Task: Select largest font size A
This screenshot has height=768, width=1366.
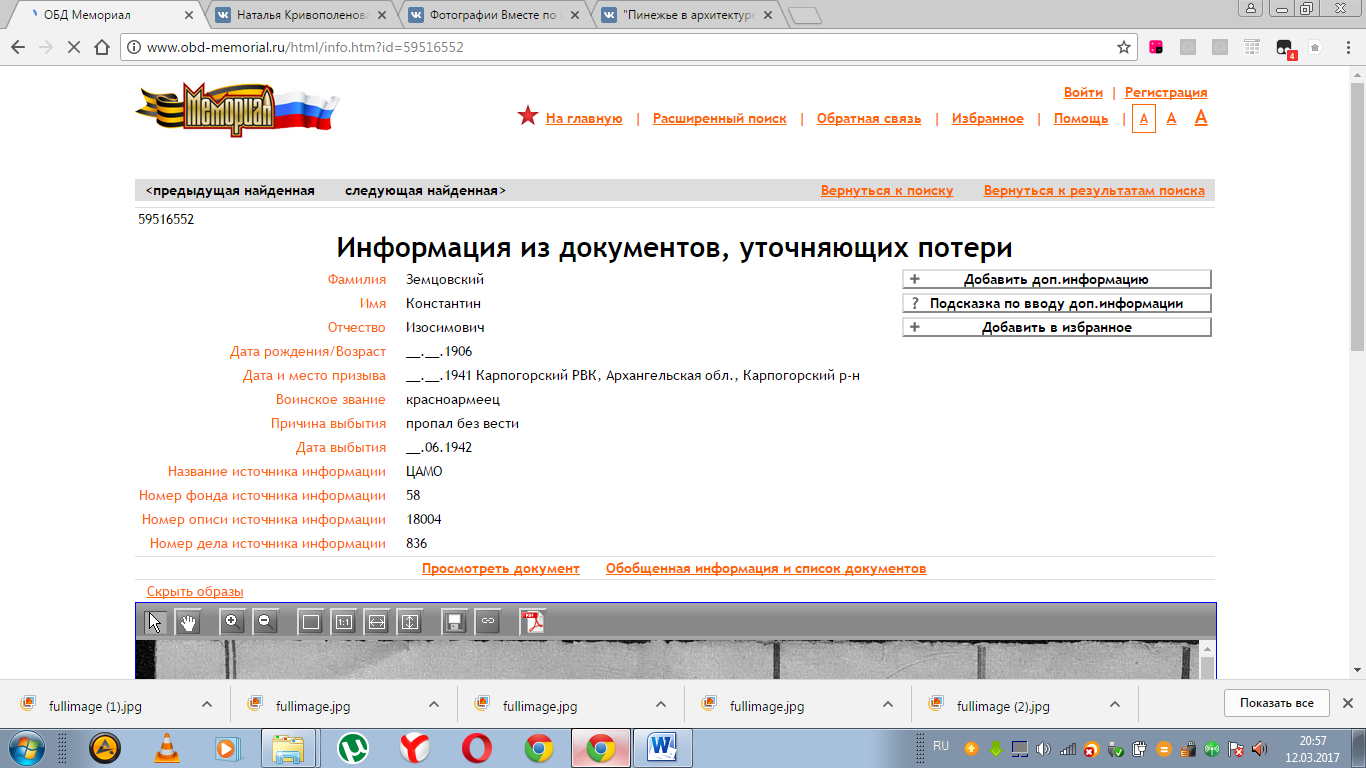Action: click(1201, 118)
